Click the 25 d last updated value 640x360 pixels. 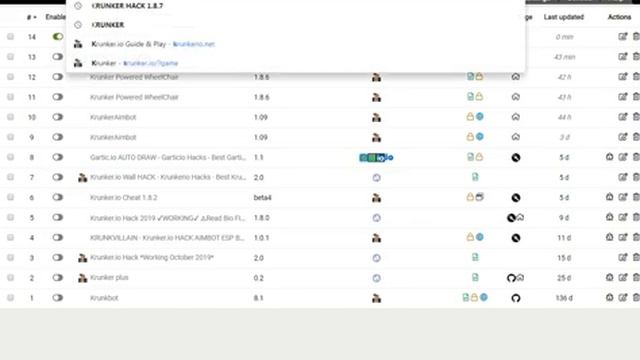[x=564, y=278]
